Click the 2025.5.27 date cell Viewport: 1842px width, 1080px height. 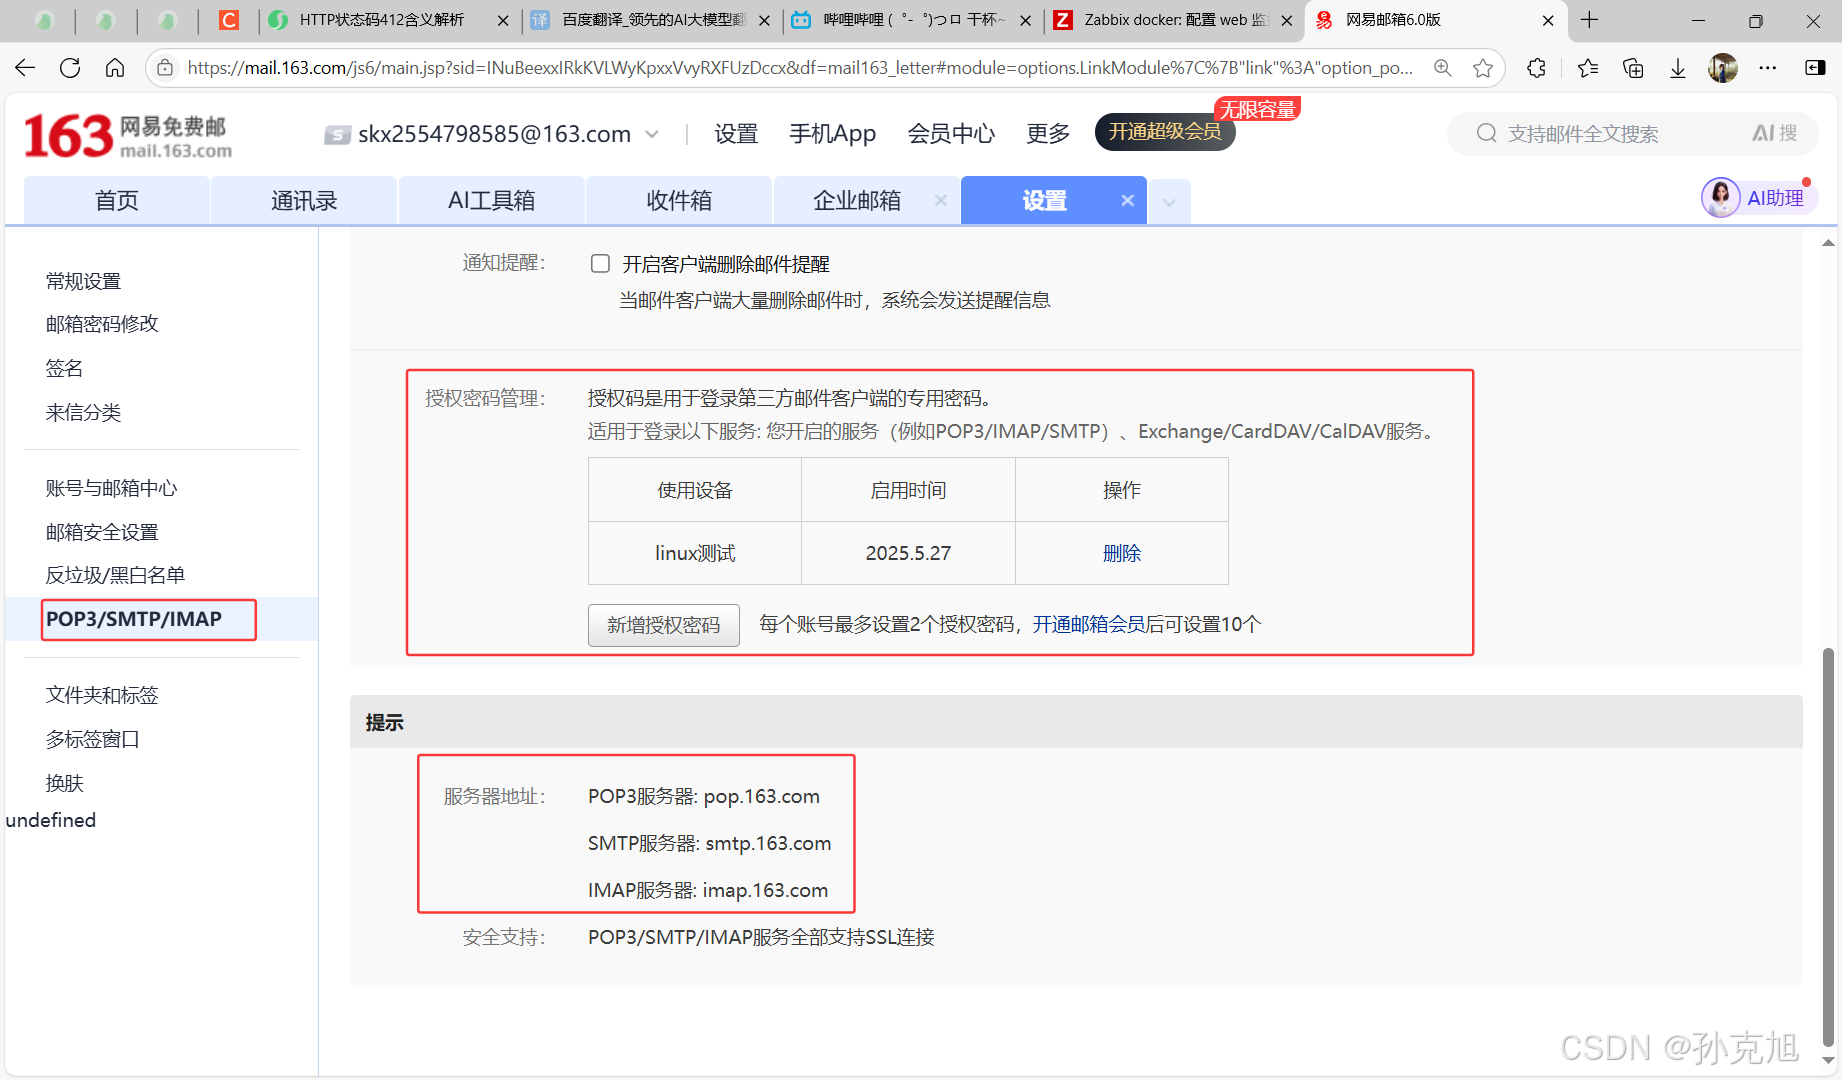pyautogui.click(x=908, y=553)
